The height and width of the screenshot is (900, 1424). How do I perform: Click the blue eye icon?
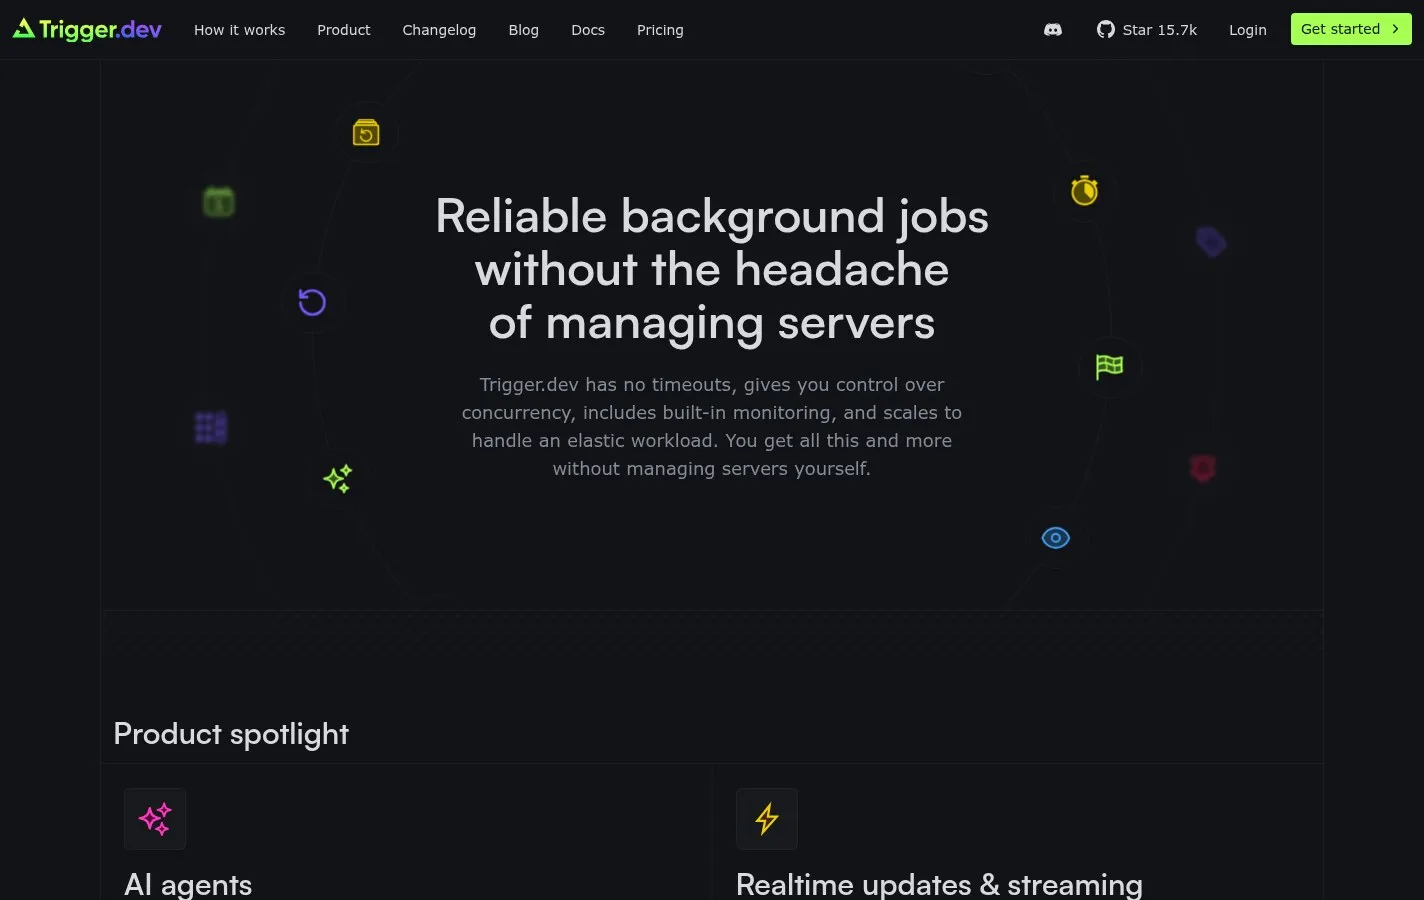tap(1056, 538)
